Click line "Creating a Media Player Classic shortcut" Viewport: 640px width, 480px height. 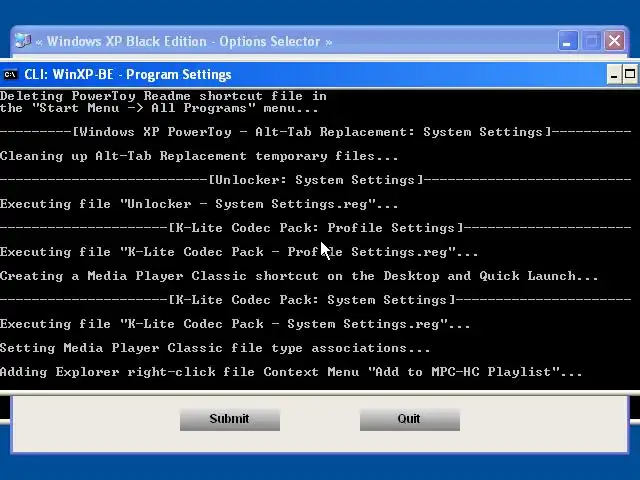pyautogui.click(x=299, y=276)
